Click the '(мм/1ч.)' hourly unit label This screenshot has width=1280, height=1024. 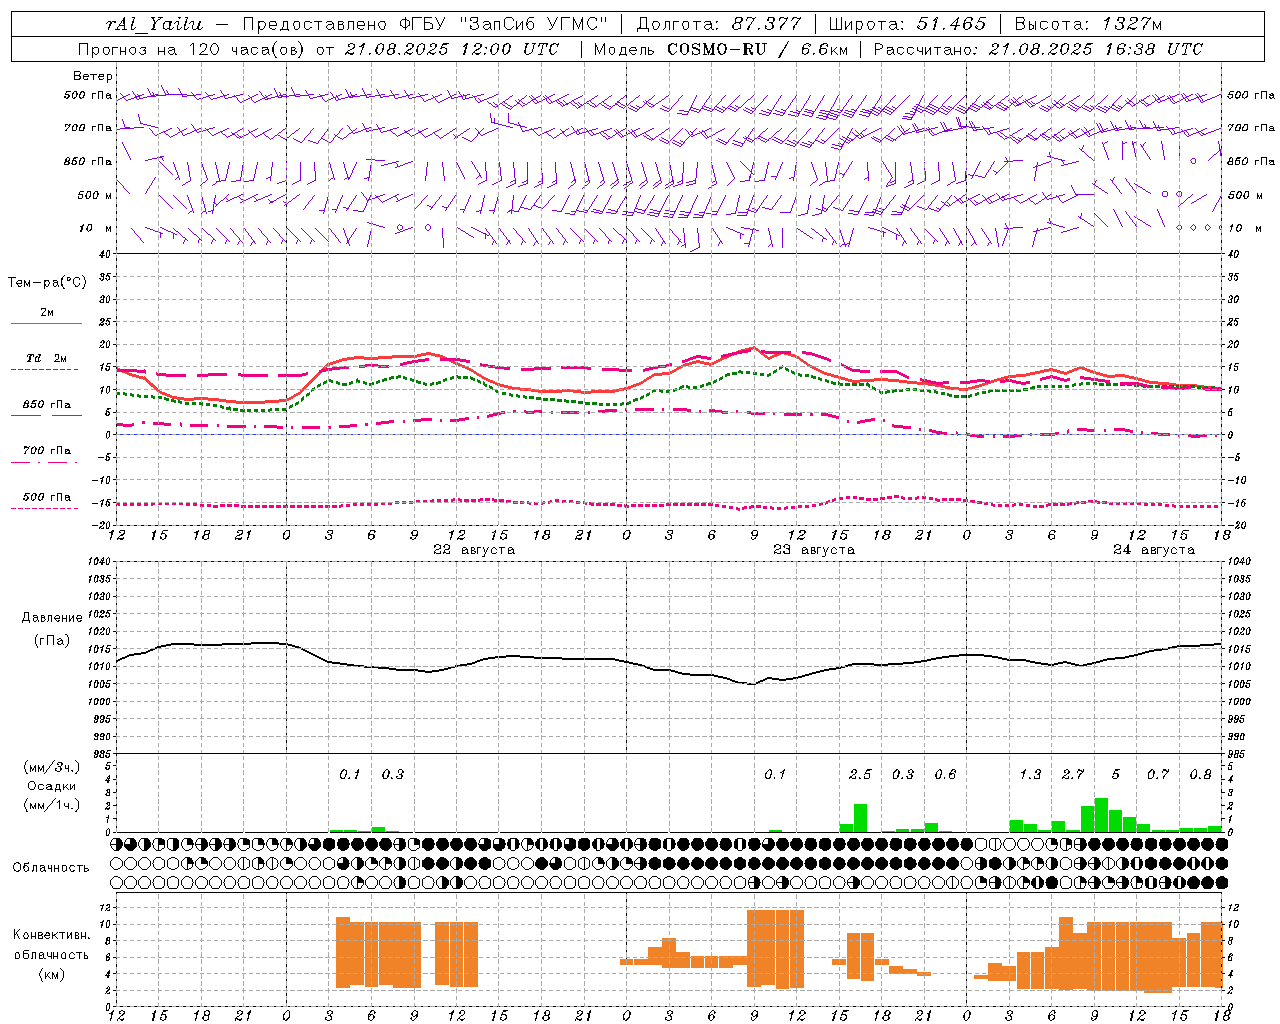click(52, 805)
